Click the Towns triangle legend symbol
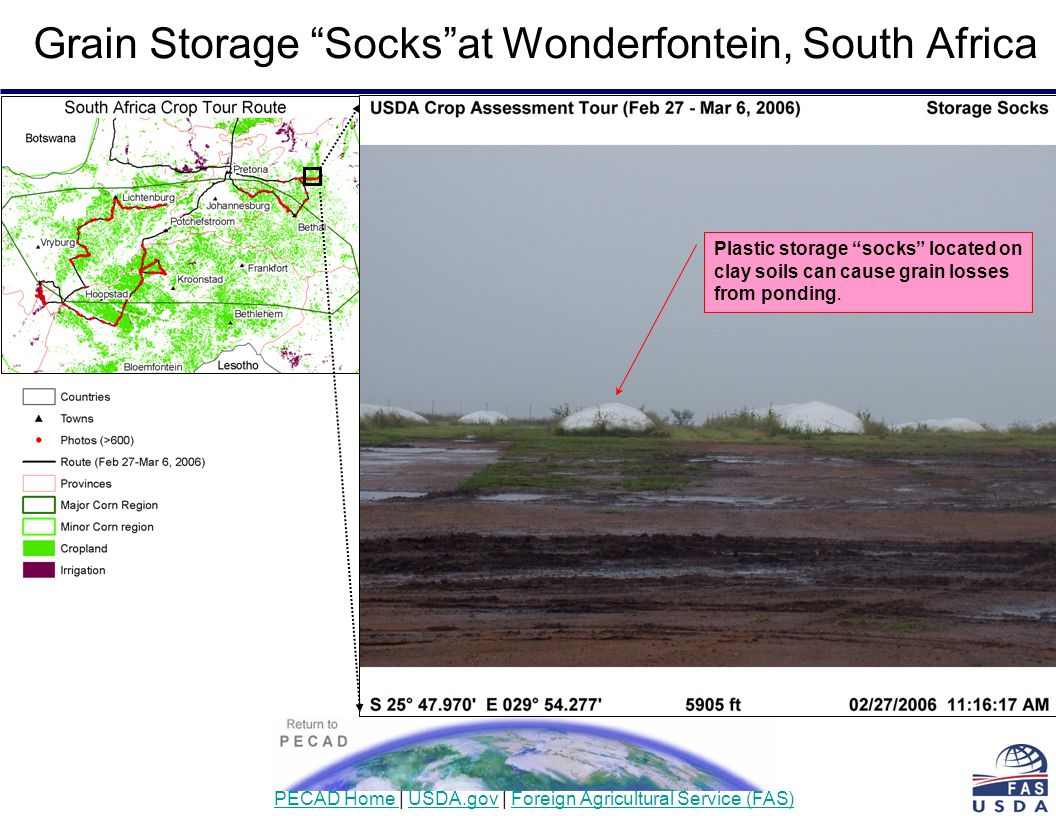This screenshot has height=816, width=1056. (x=38, y=418)
